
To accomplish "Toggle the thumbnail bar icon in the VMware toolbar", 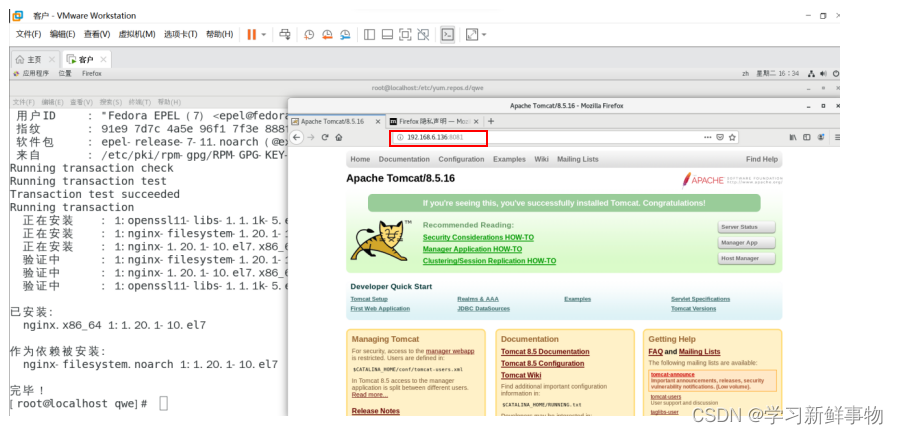I will pos(387,35).
